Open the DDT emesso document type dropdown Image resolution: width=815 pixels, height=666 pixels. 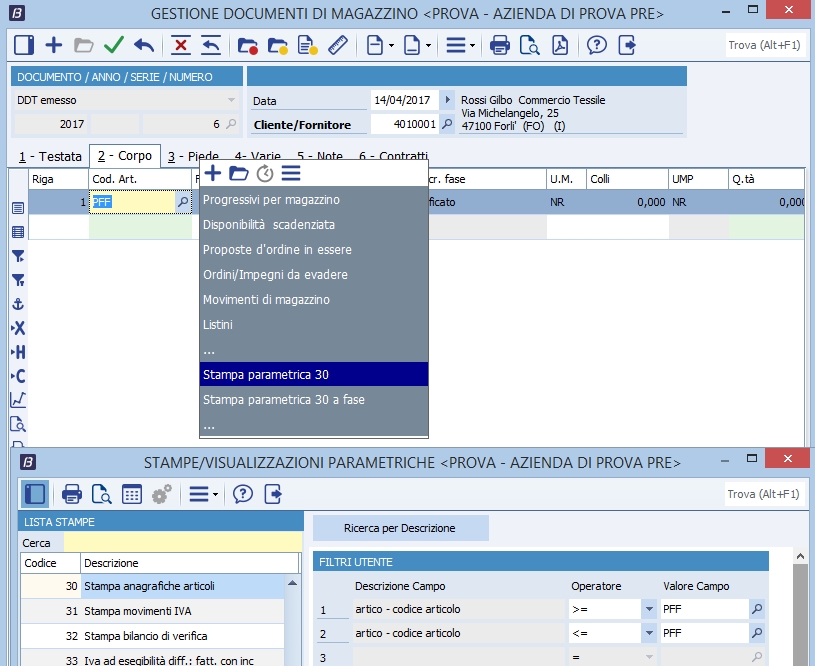231,100
